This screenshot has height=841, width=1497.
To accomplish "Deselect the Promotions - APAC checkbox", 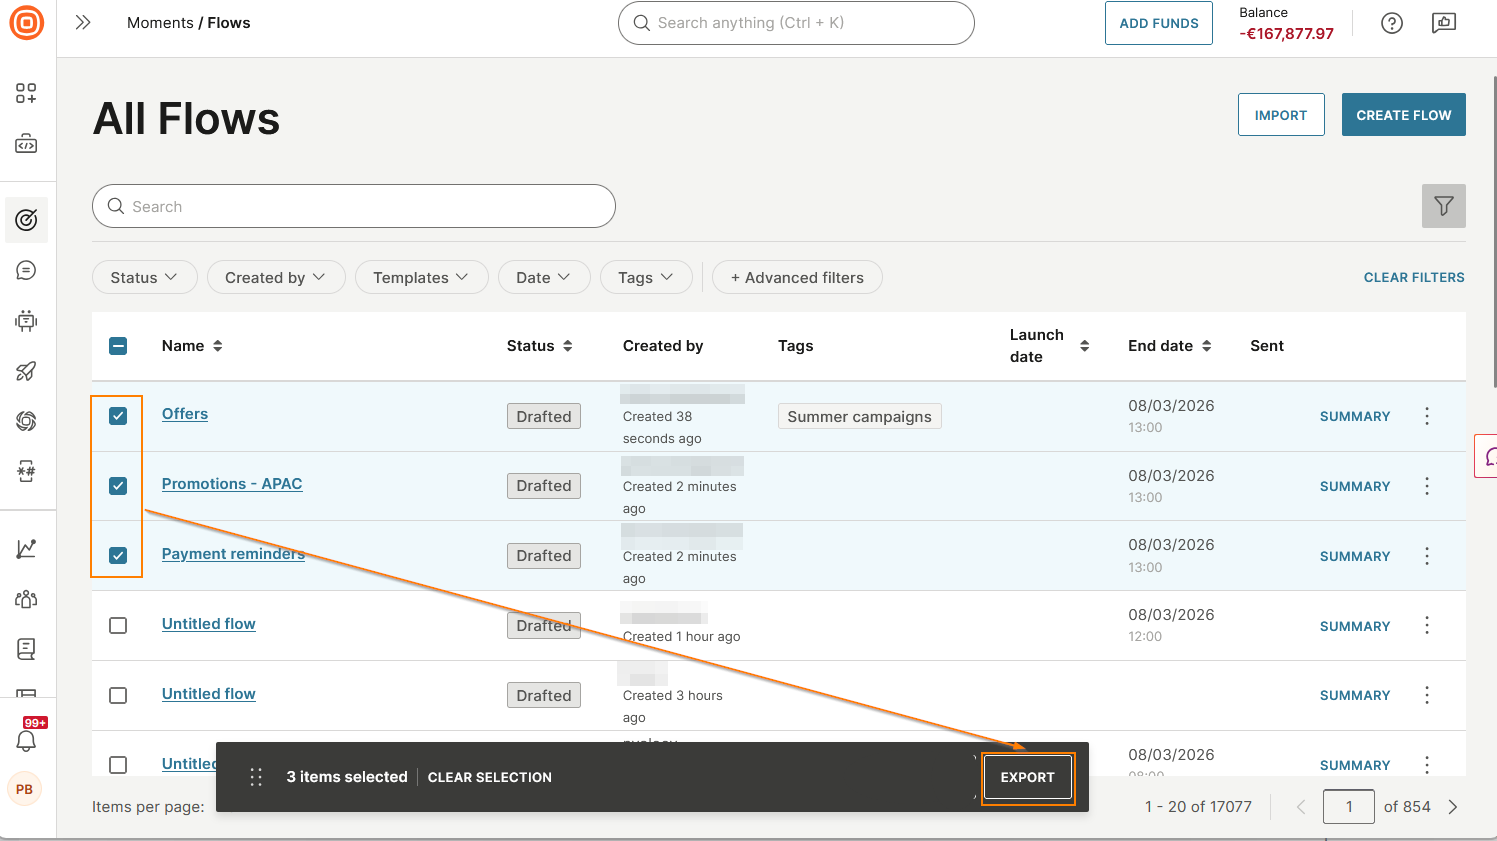I will click(117, 485).
